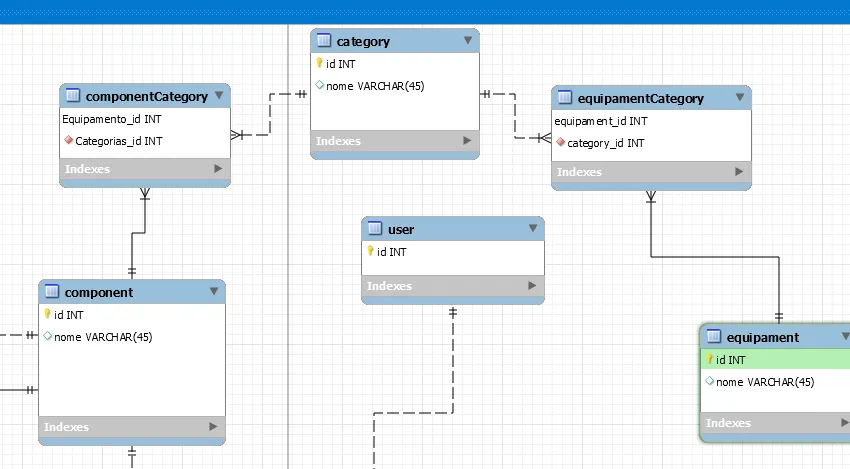
Task: Click the component table header icon
Action: 51,292
